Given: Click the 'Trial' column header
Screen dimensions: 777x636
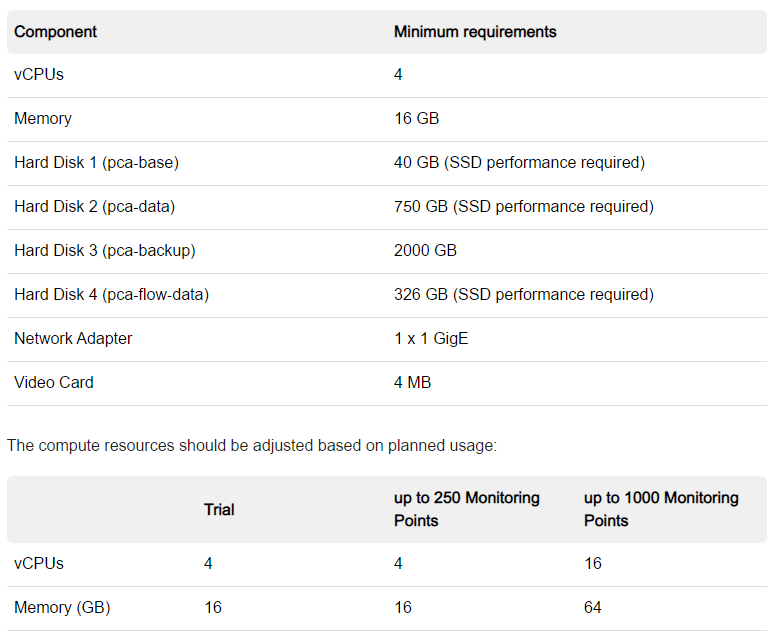Looking at the screenshot, I should (x=219, y=510).
